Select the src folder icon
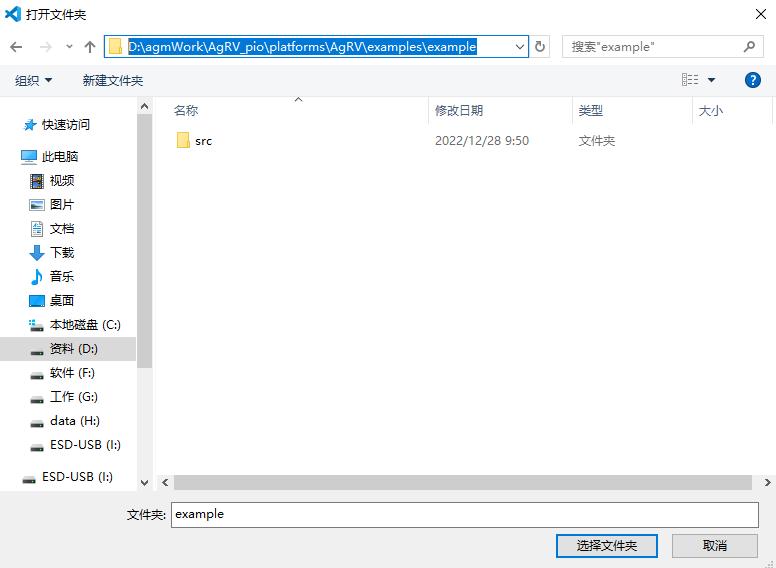The image size is (776, 568). [183, 141]
